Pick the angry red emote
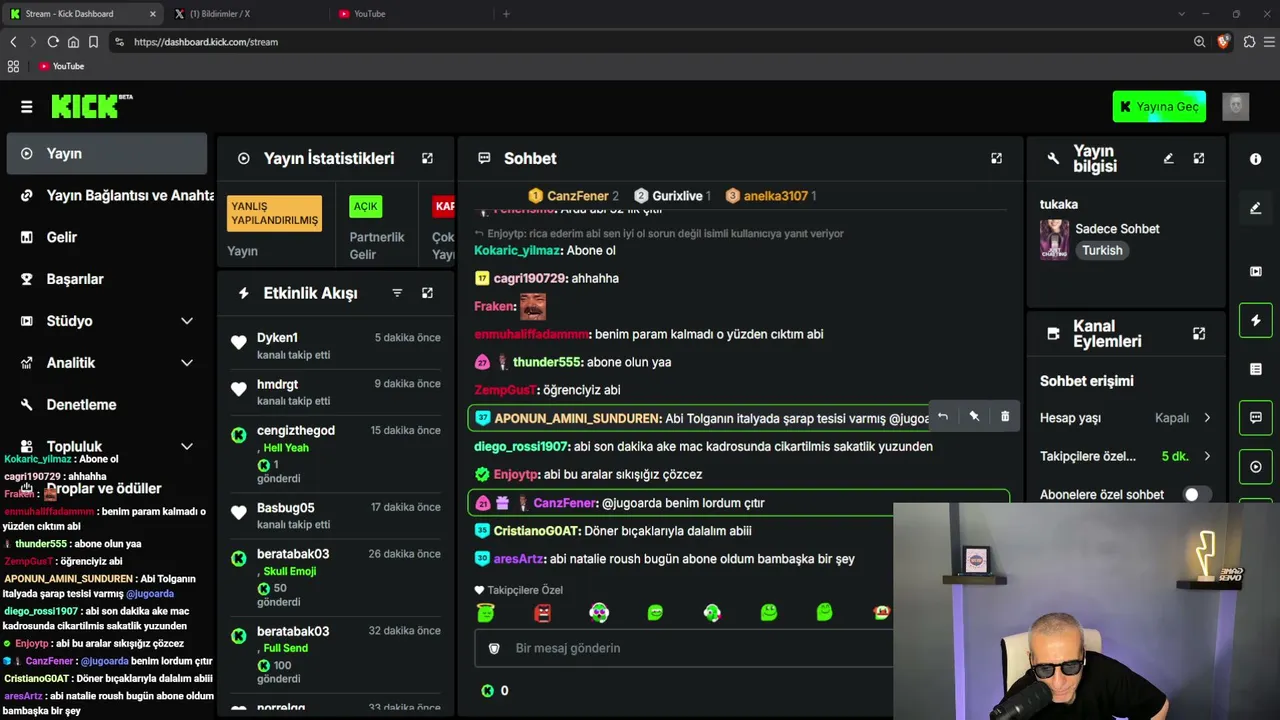This screenshot has width=1280, height=720. [x=542, y=612]
